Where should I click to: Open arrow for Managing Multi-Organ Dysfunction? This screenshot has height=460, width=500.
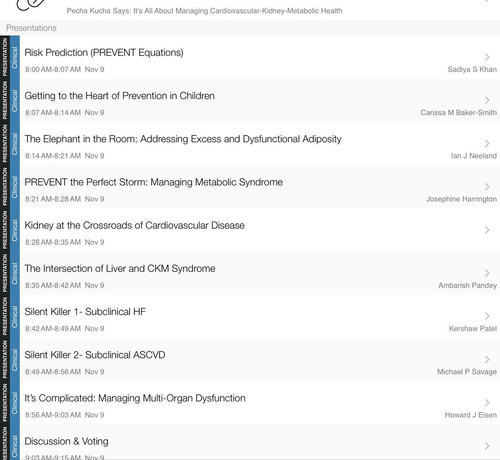pyautogui.click(x=487, y=402)
